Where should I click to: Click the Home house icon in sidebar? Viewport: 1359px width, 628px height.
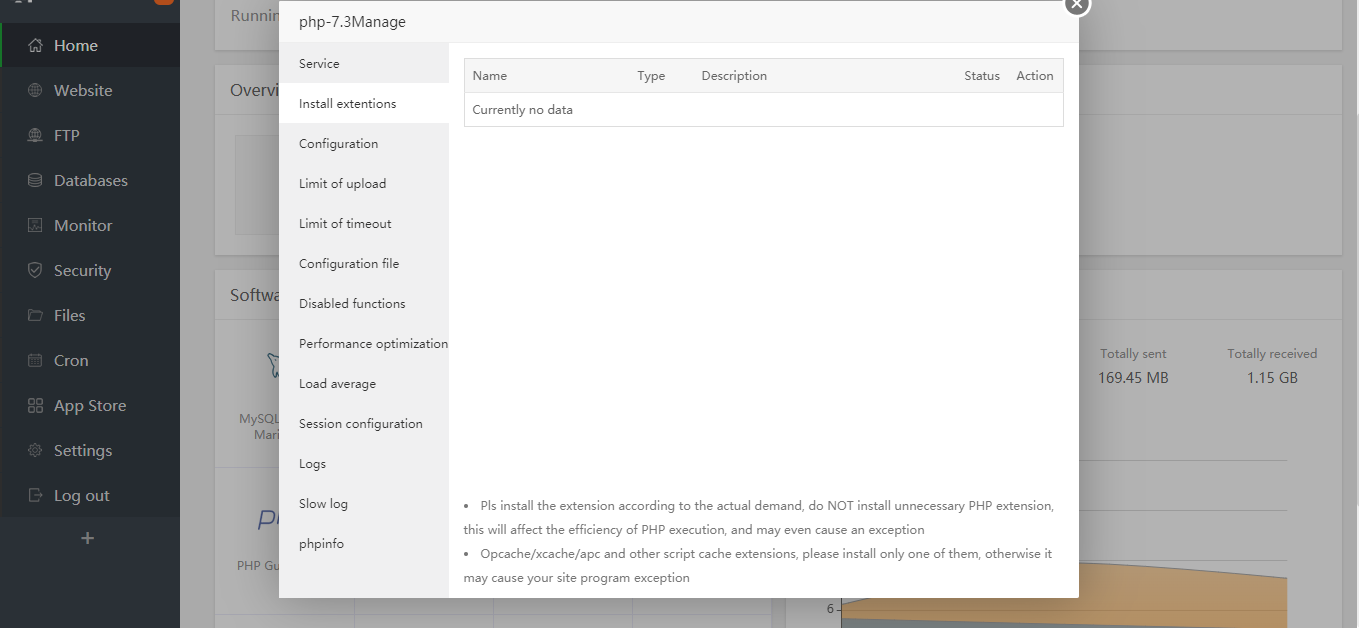(35, 45)
